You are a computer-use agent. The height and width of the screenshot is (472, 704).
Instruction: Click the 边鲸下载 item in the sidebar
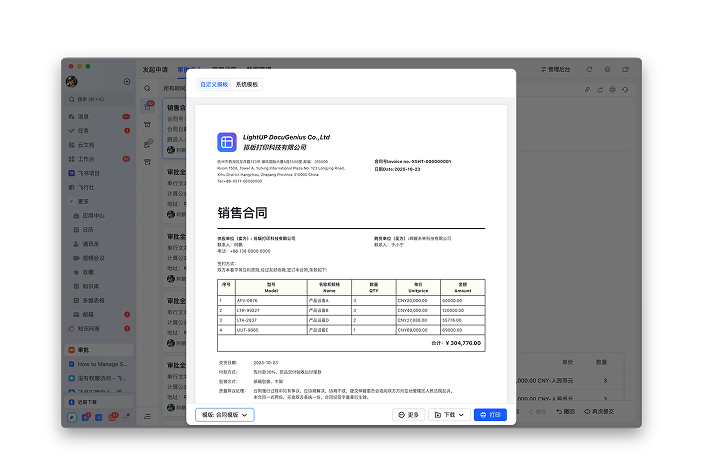pyautogui.click(x=100, y=402)
